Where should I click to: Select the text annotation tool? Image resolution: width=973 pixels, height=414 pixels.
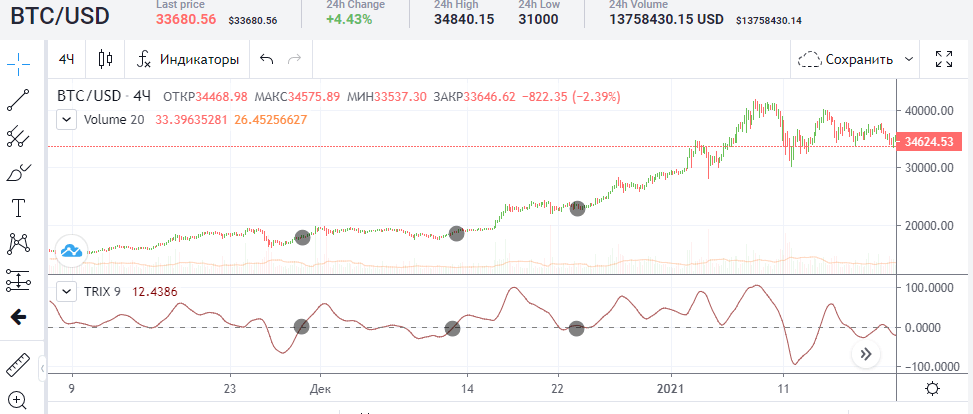click(18, 208)
